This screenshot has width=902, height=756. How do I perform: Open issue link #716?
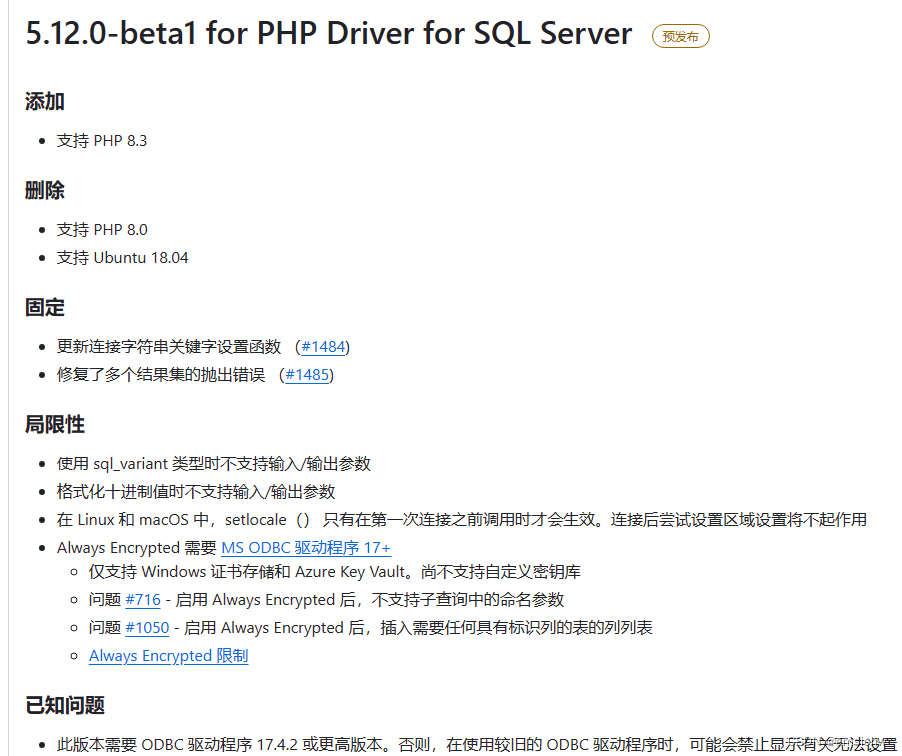click(x=143, y=600)
